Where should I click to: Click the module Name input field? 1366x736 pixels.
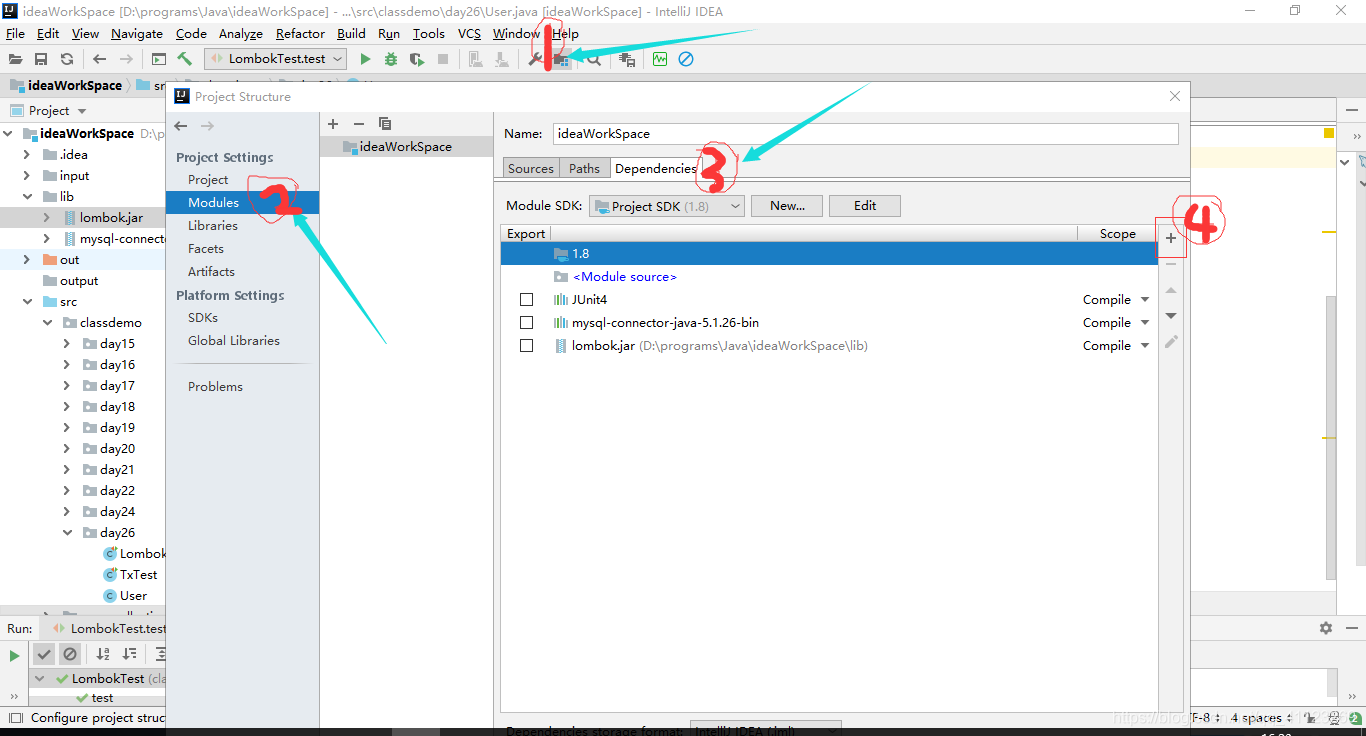pyautogui.click(x=866, y=134)
